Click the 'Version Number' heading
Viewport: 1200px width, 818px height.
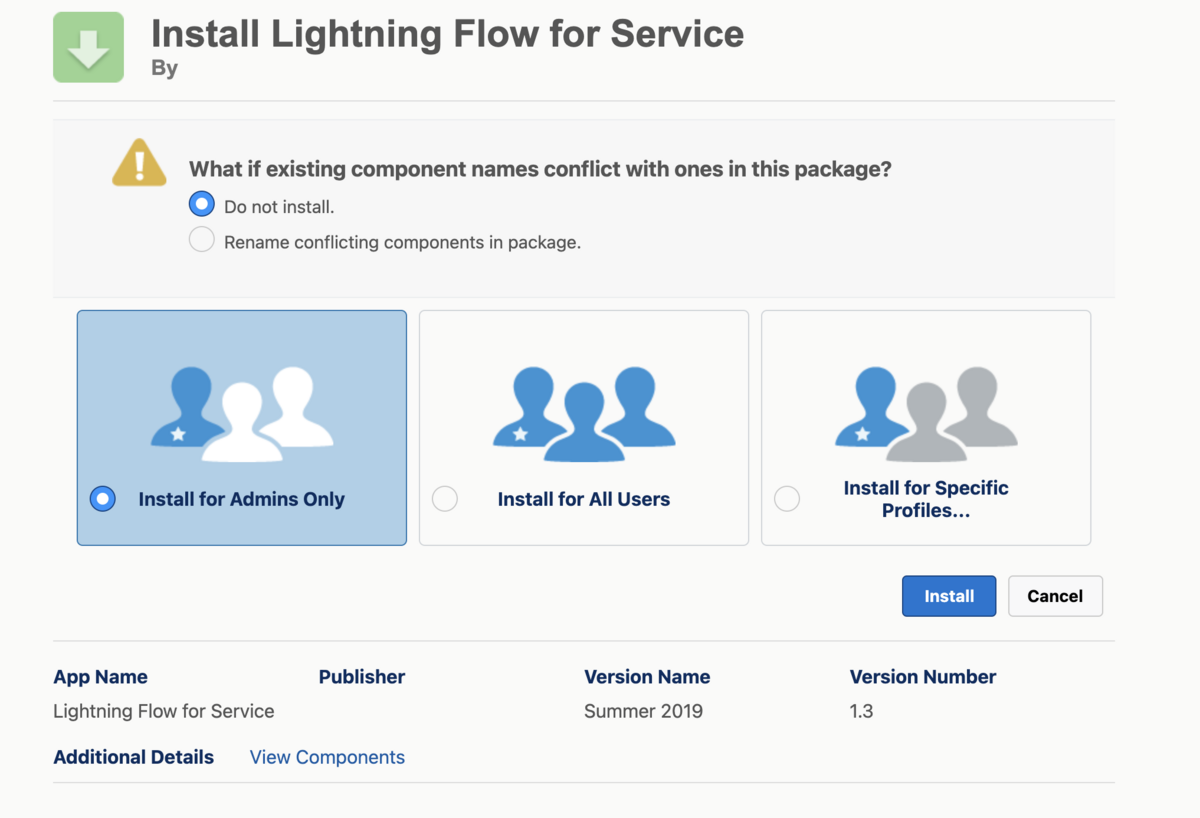(x=923, y=677)
